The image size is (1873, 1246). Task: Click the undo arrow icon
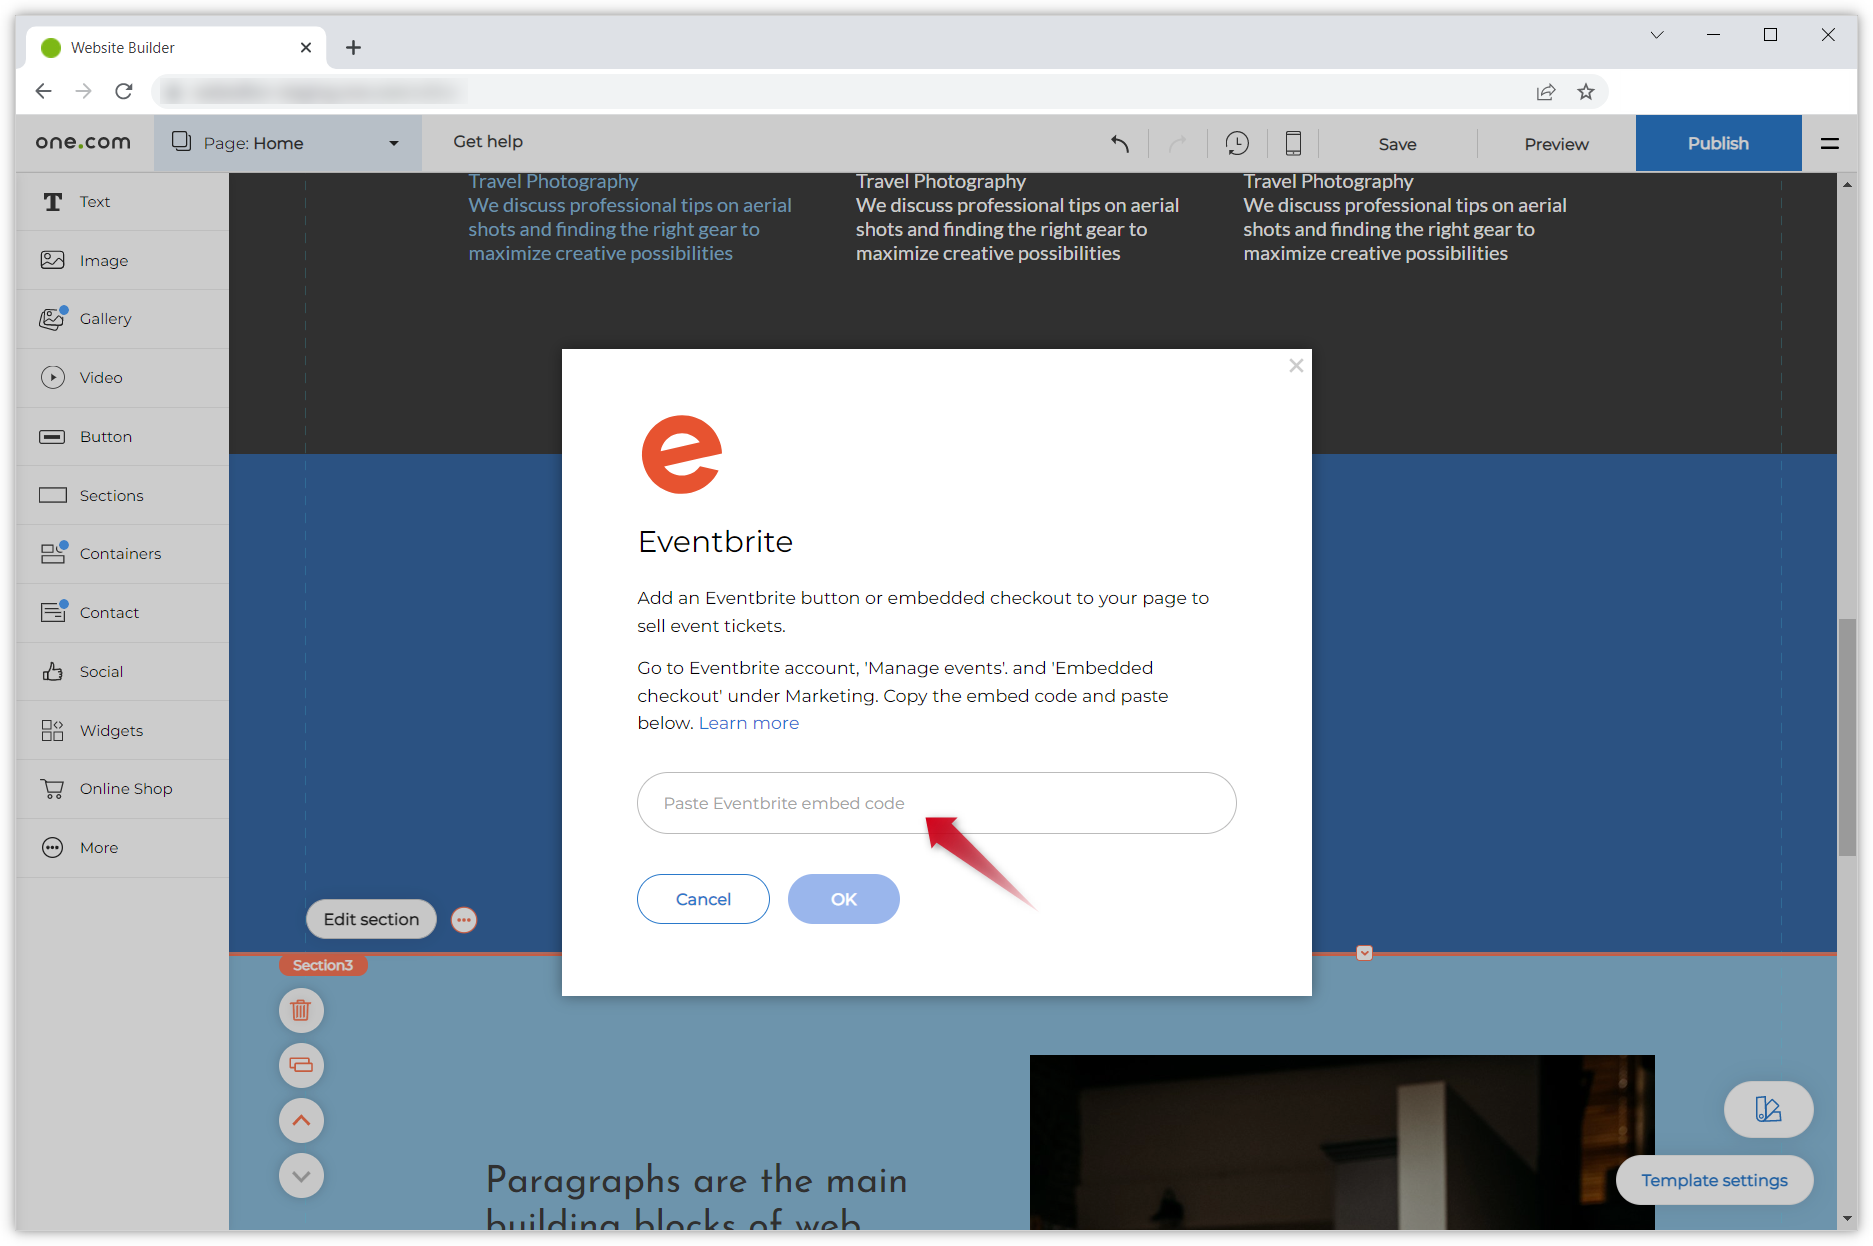pyautogui.click(x=1119, y=143)
